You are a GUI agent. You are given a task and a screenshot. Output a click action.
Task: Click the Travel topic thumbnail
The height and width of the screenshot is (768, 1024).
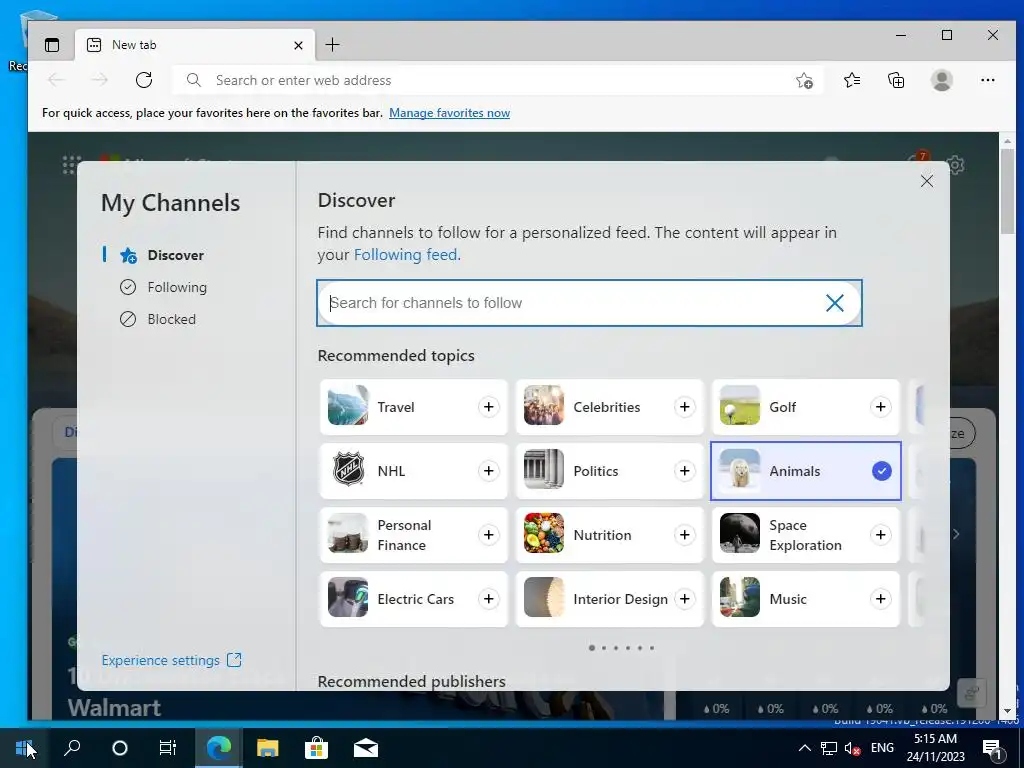(x=347, y=406)
